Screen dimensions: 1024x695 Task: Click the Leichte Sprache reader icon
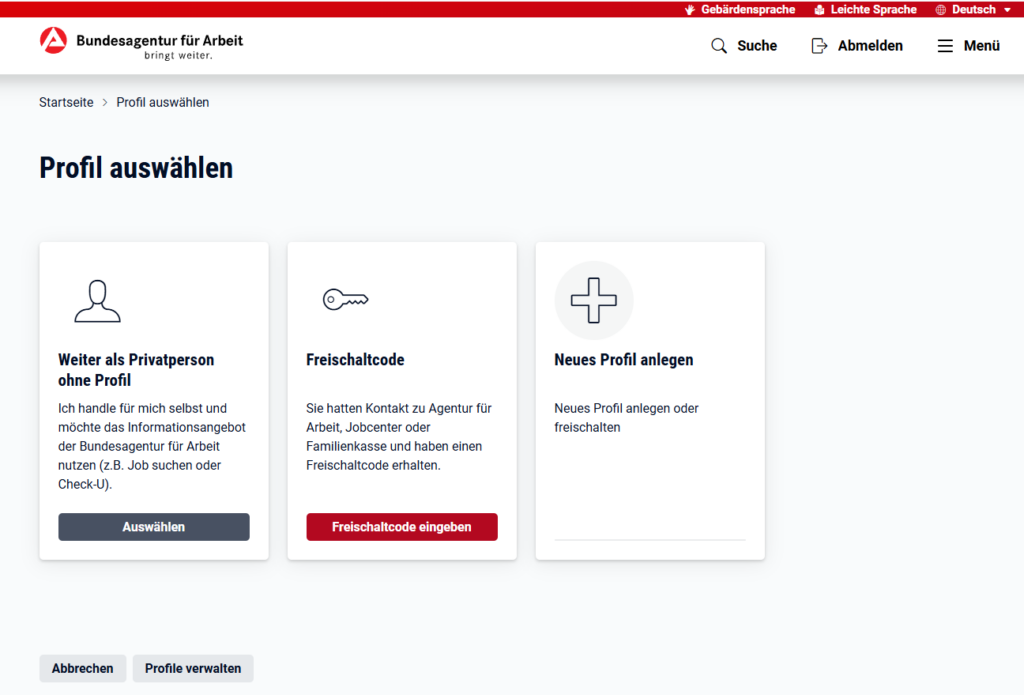pos(819,10)
